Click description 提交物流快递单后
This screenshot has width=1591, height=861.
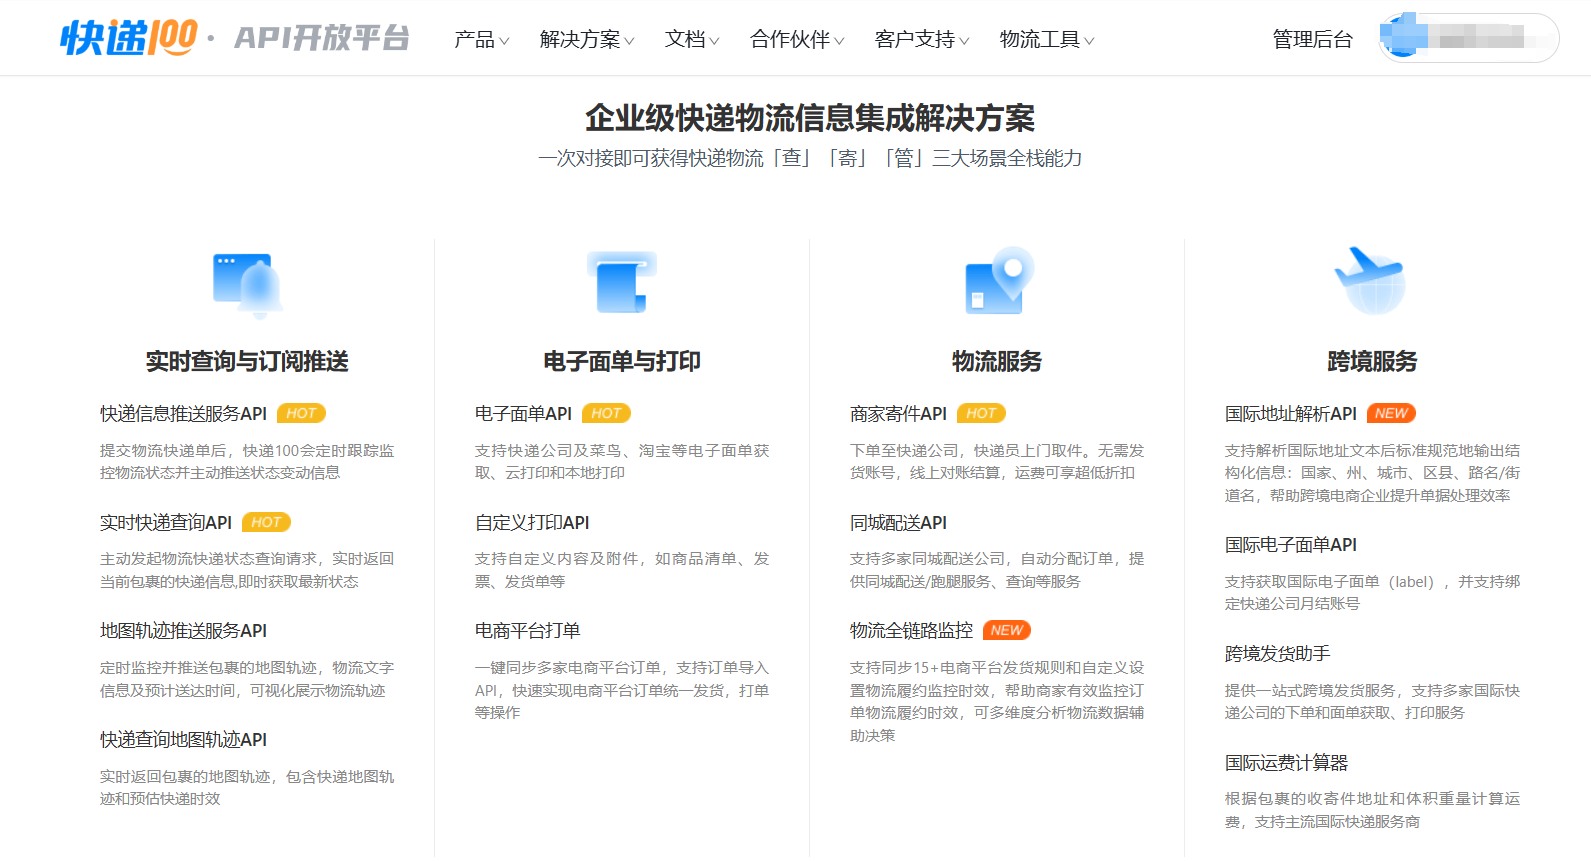tap(247, 461)
